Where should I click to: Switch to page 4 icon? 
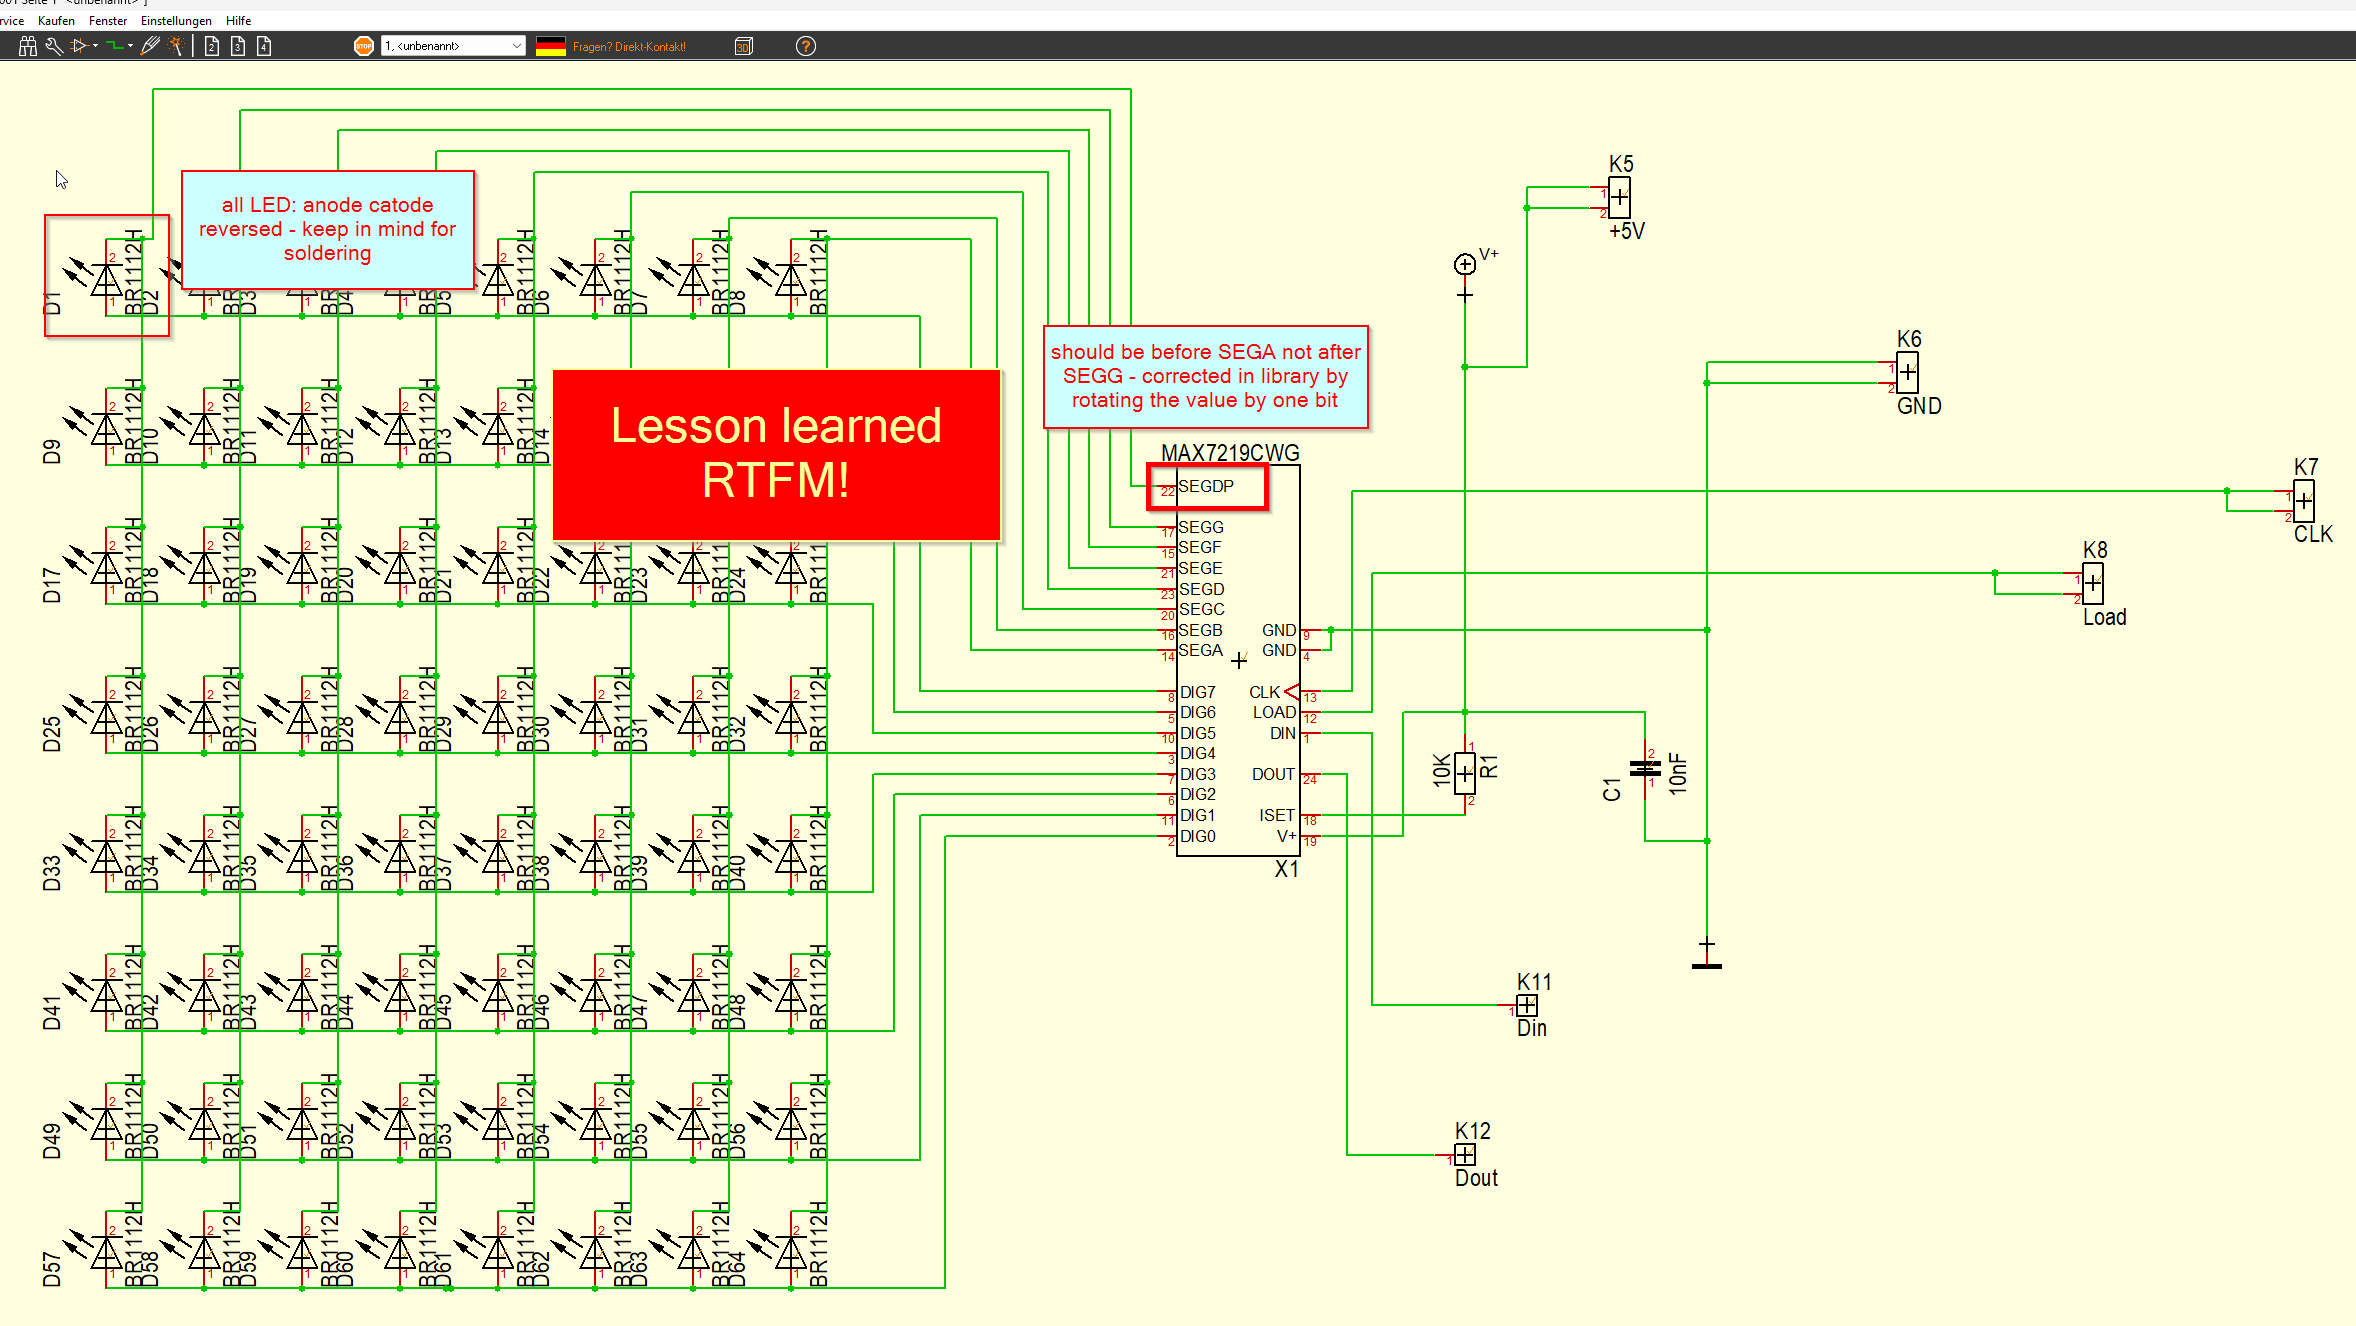pyautogui.click(x=264, y=46)
